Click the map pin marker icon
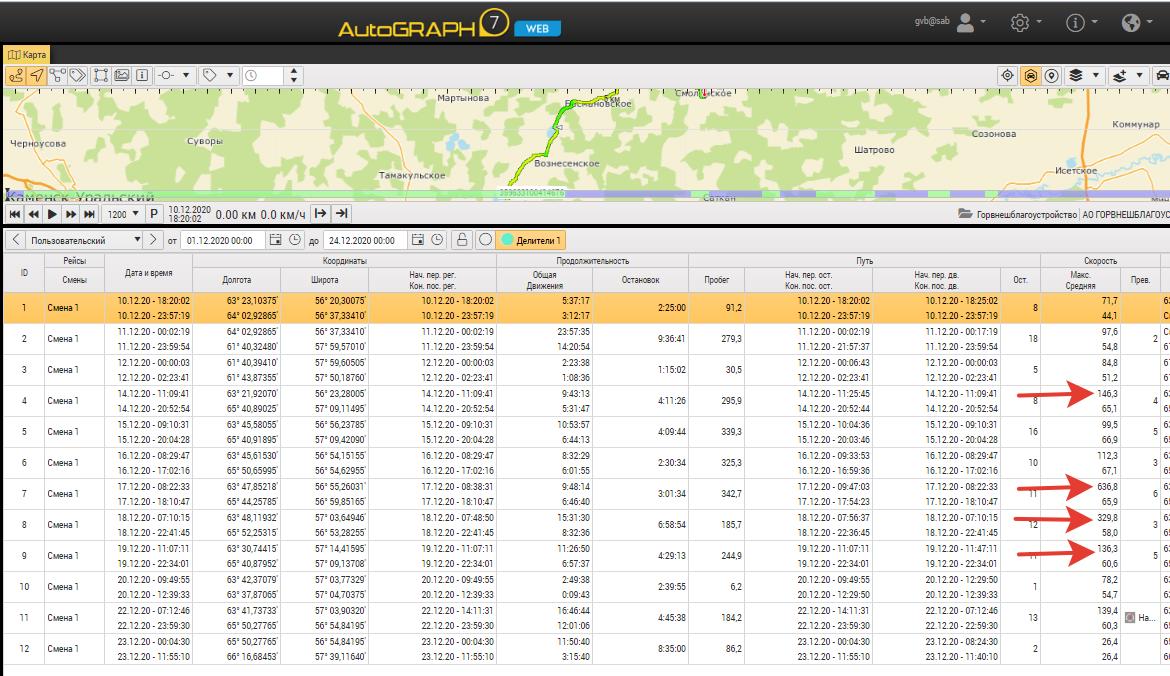Screen dimensions: 1170x676 1052,75
